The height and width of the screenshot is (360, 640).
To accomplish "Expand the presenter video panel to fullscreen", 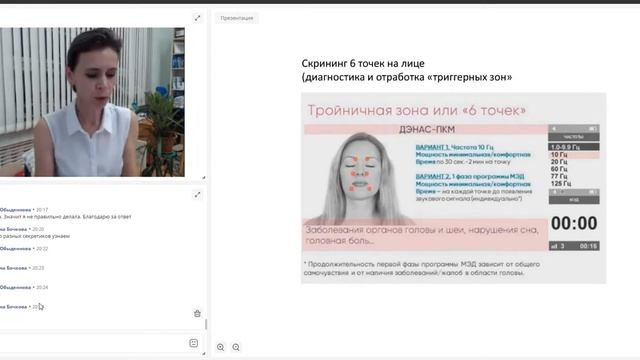I will (197, 18).
